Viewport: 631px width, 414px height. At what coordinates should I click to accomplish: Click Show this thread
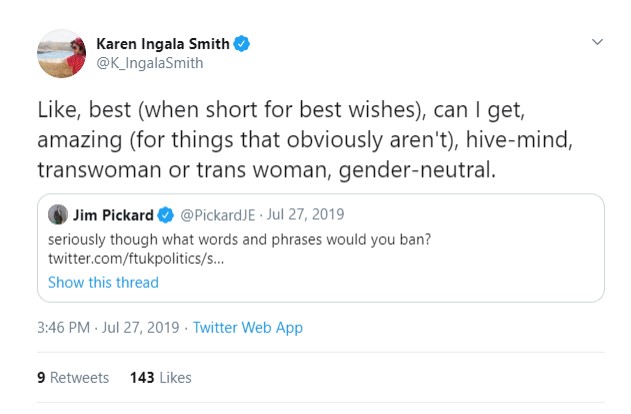[x=103, y=282]
